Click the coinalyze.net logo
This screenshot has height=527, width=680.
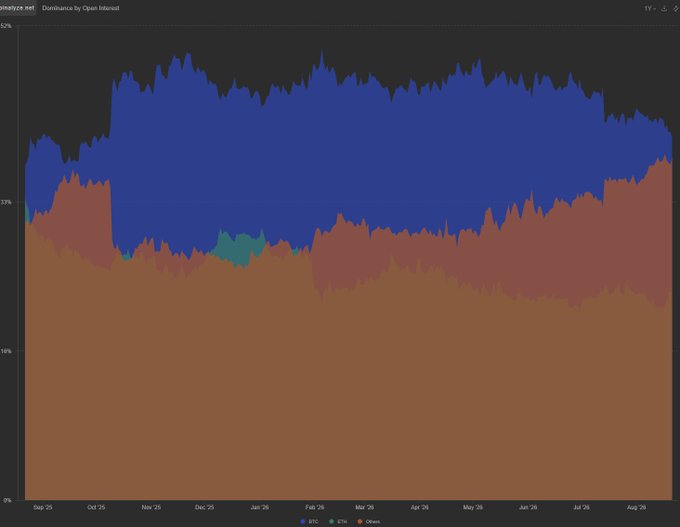click(x=17, y=8)
